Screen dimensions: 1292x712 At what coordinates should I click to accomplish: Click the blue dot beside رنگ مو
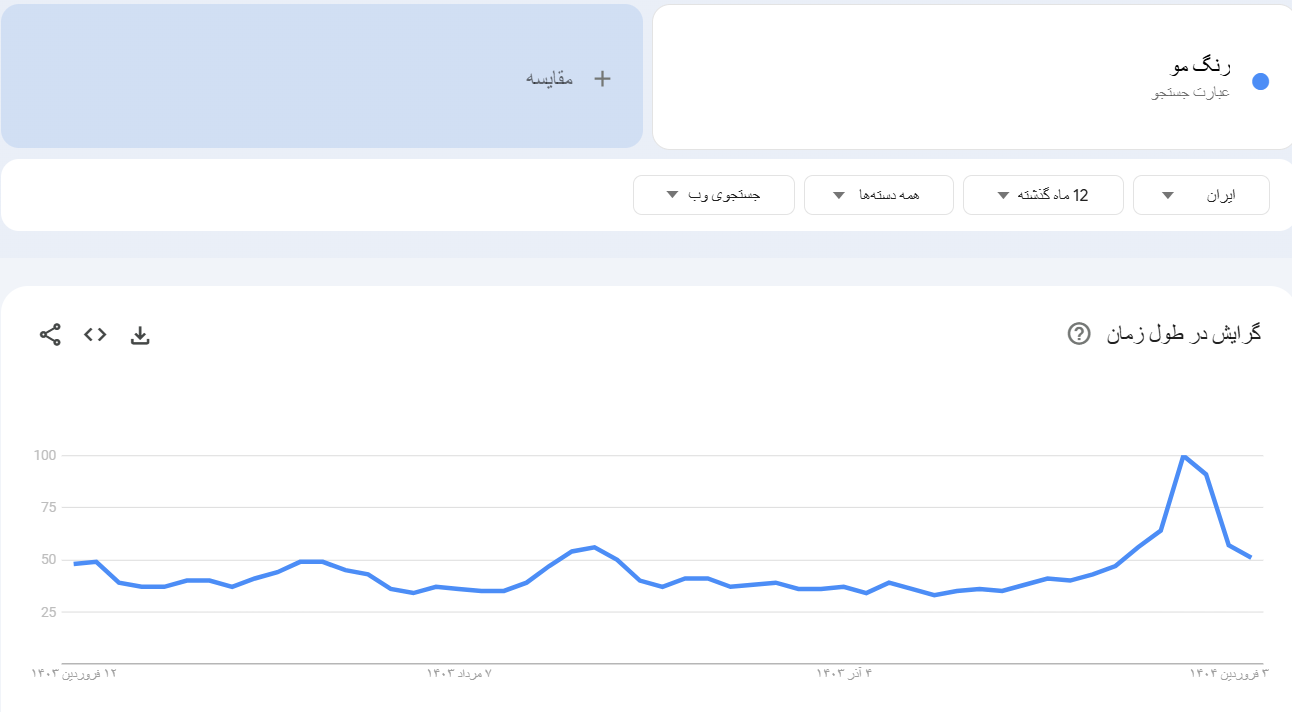click(1261, 82)
